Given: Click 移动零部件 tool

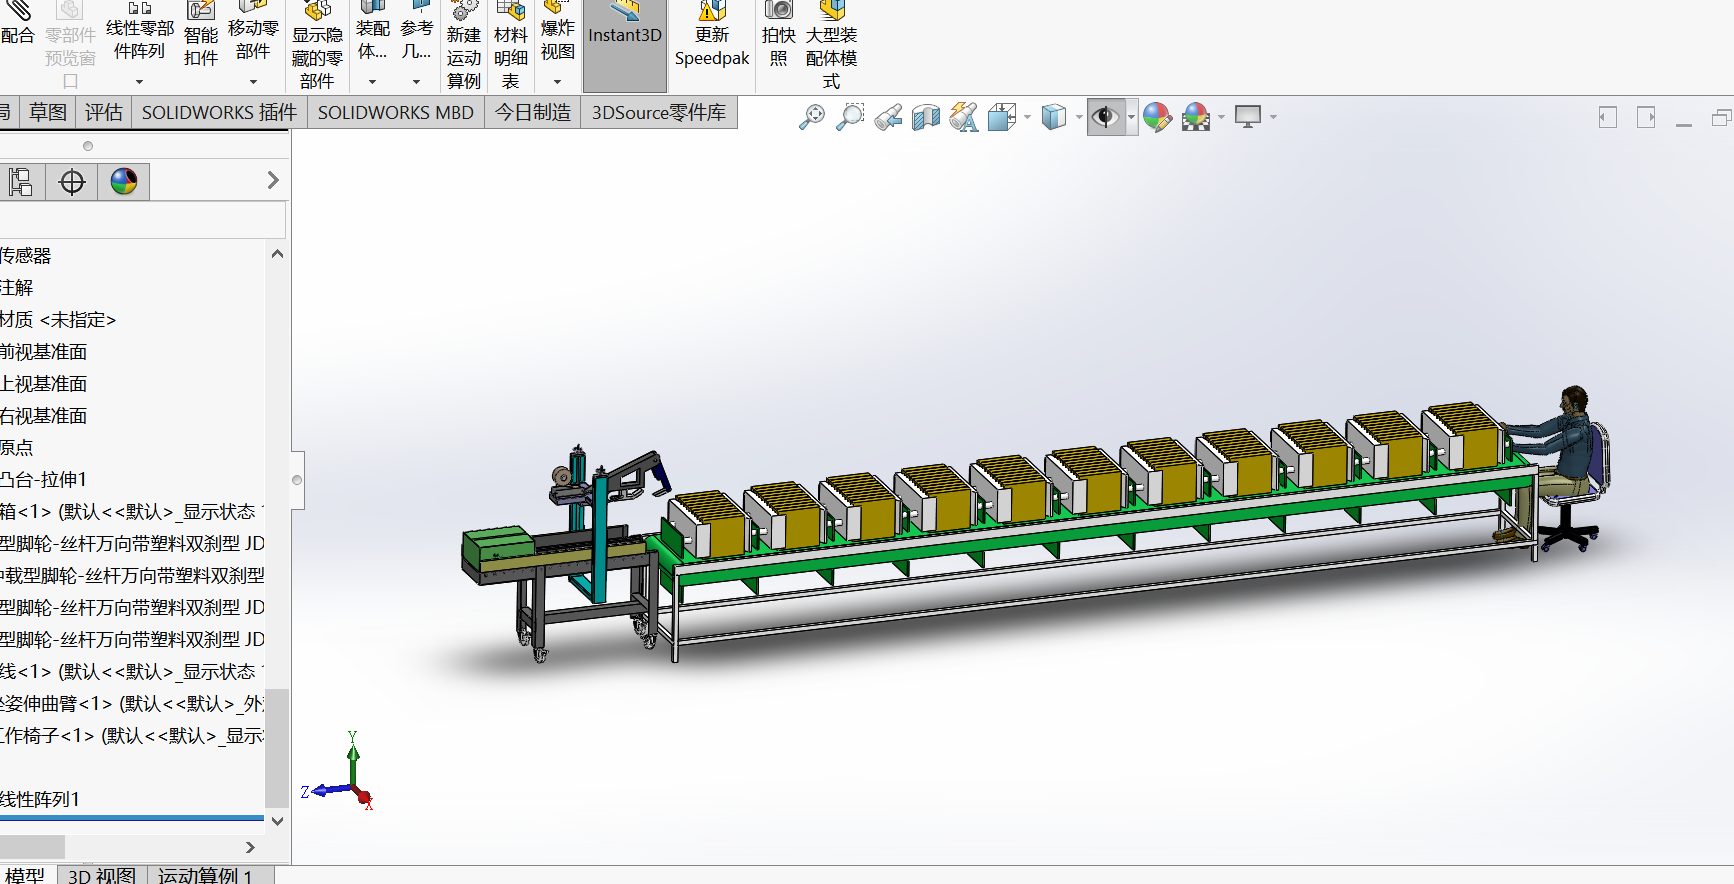Looking at the screenshot, I should pyautogui.click(x=253, y=30).
